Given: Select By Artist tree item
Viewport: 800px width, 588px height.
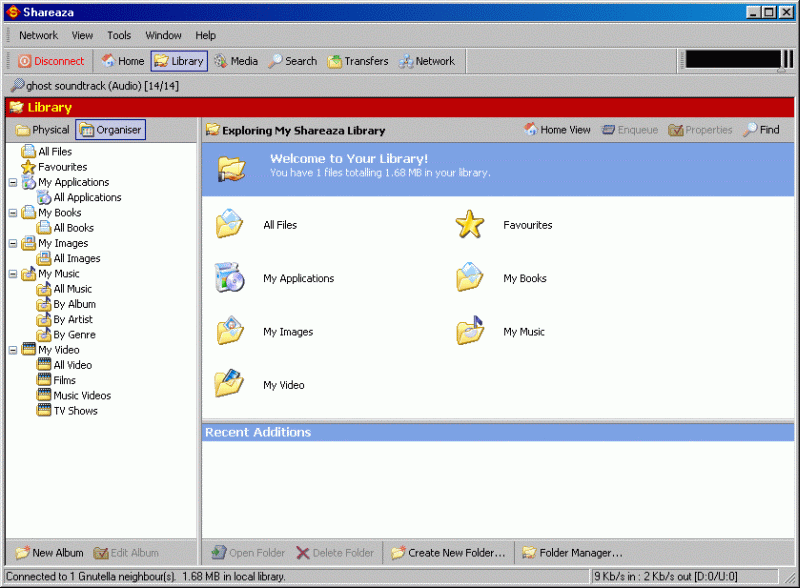Looking at the screenshot, I should click(65, 320).
